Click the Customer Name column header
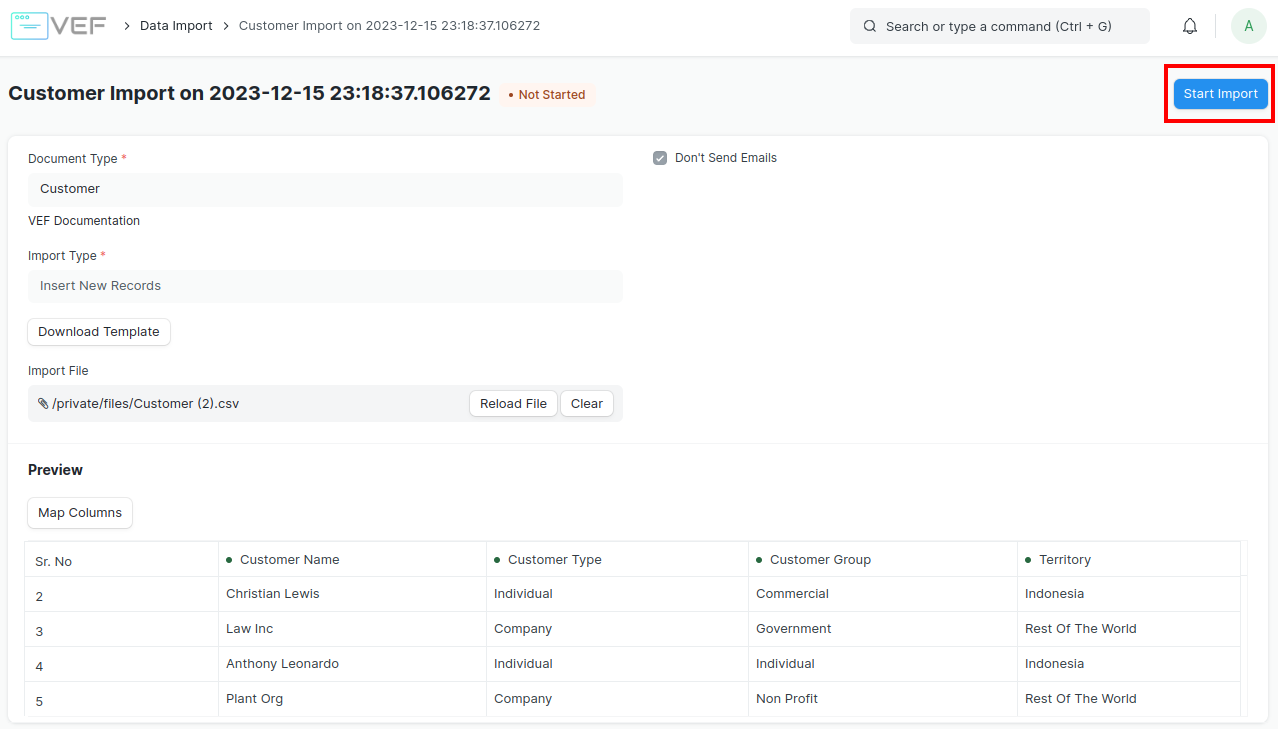This screenshot has height=729, width=1278. click(x=352, y=560)
